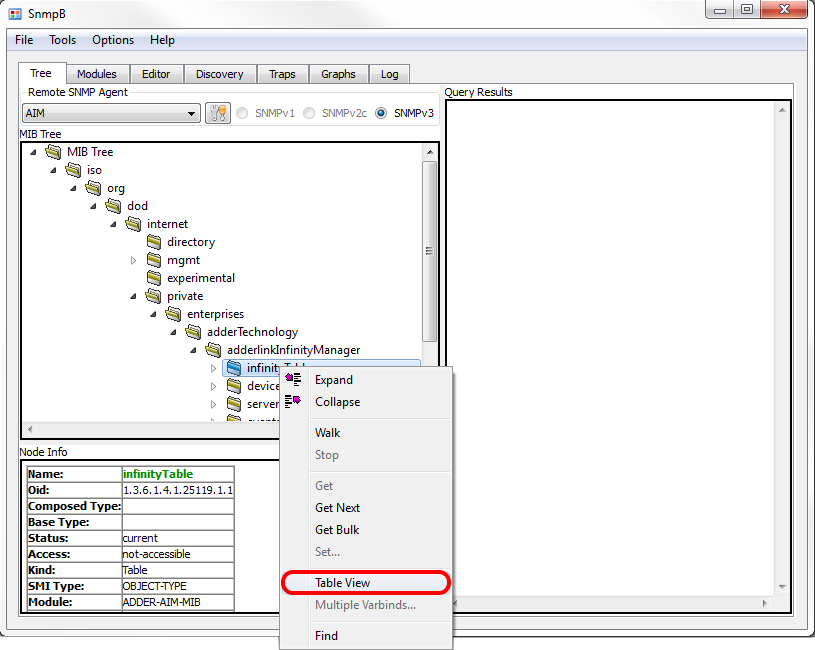Click the ADDER-AIM-MIB module value
This screenshot has height=650, width=815.
click(161, 602)
